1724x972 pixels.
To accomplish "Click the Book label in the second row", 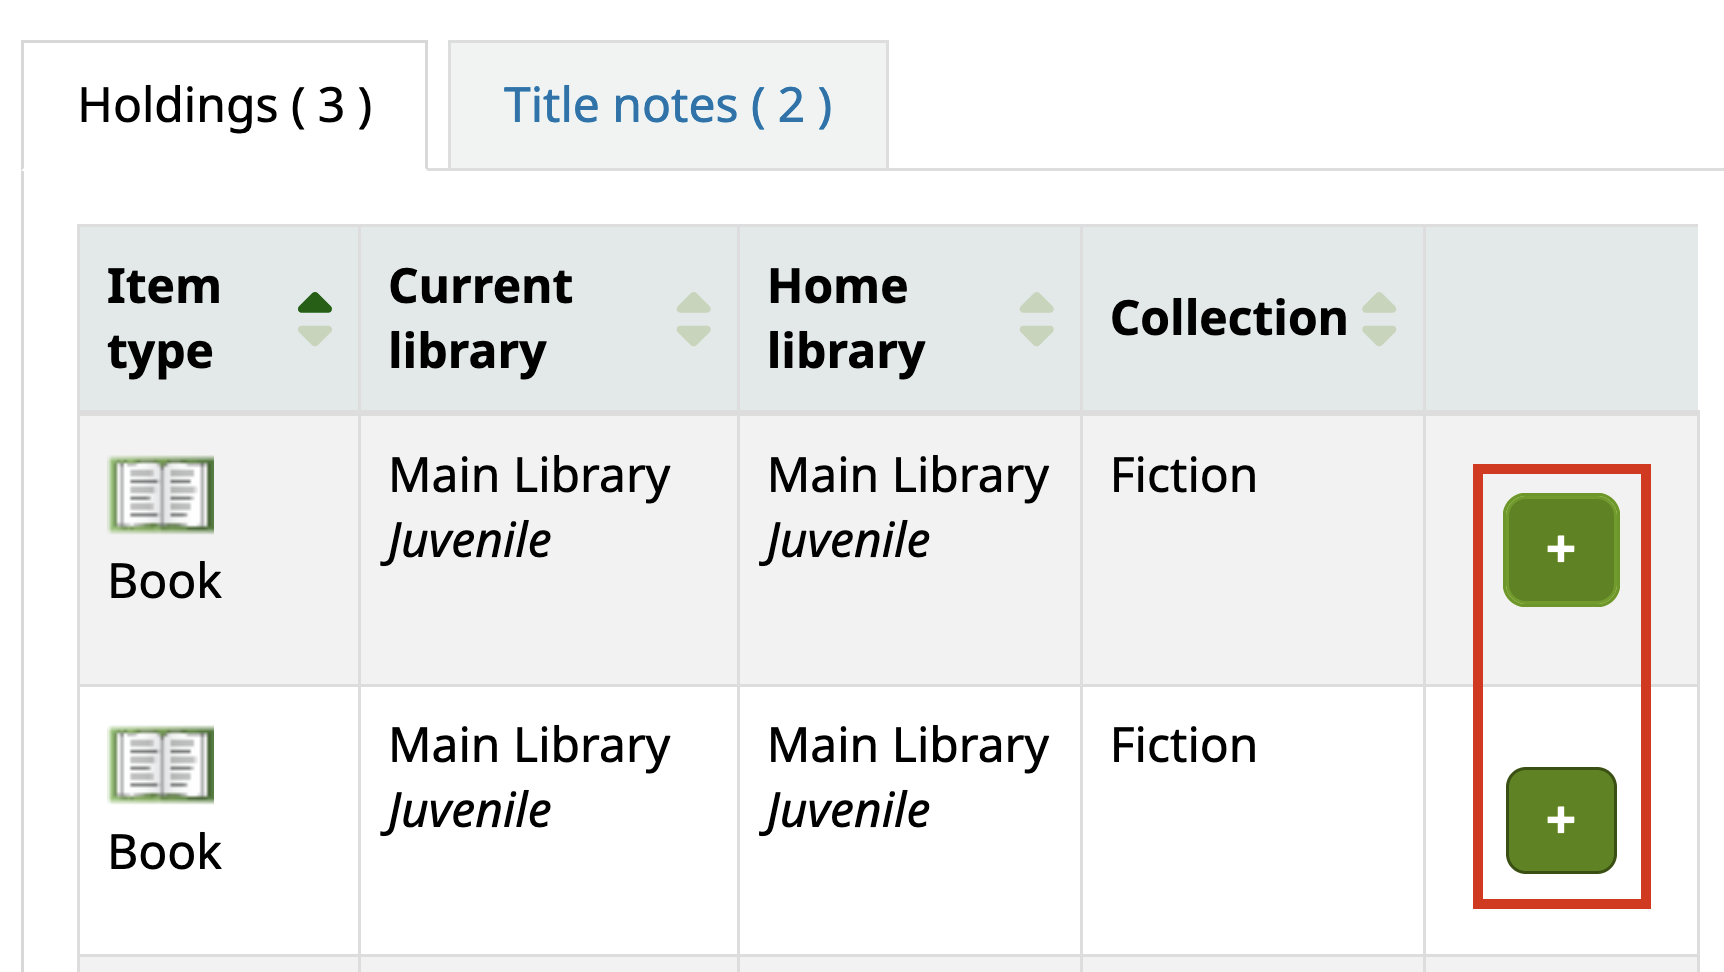I will (x=165, y=852).
